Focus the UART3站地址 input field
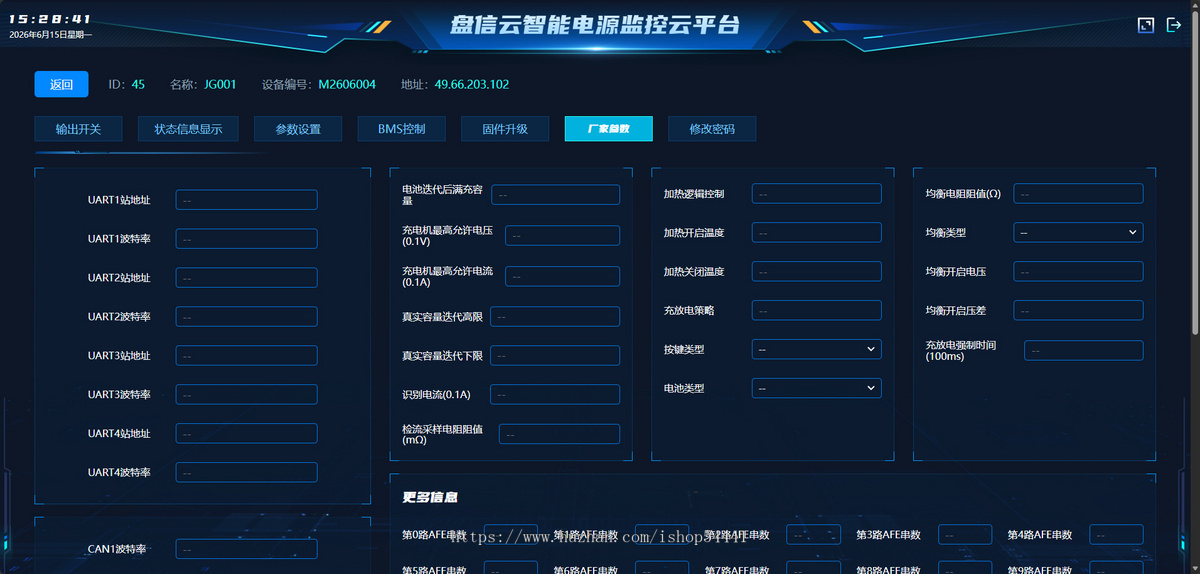 [x=246, y=356]
